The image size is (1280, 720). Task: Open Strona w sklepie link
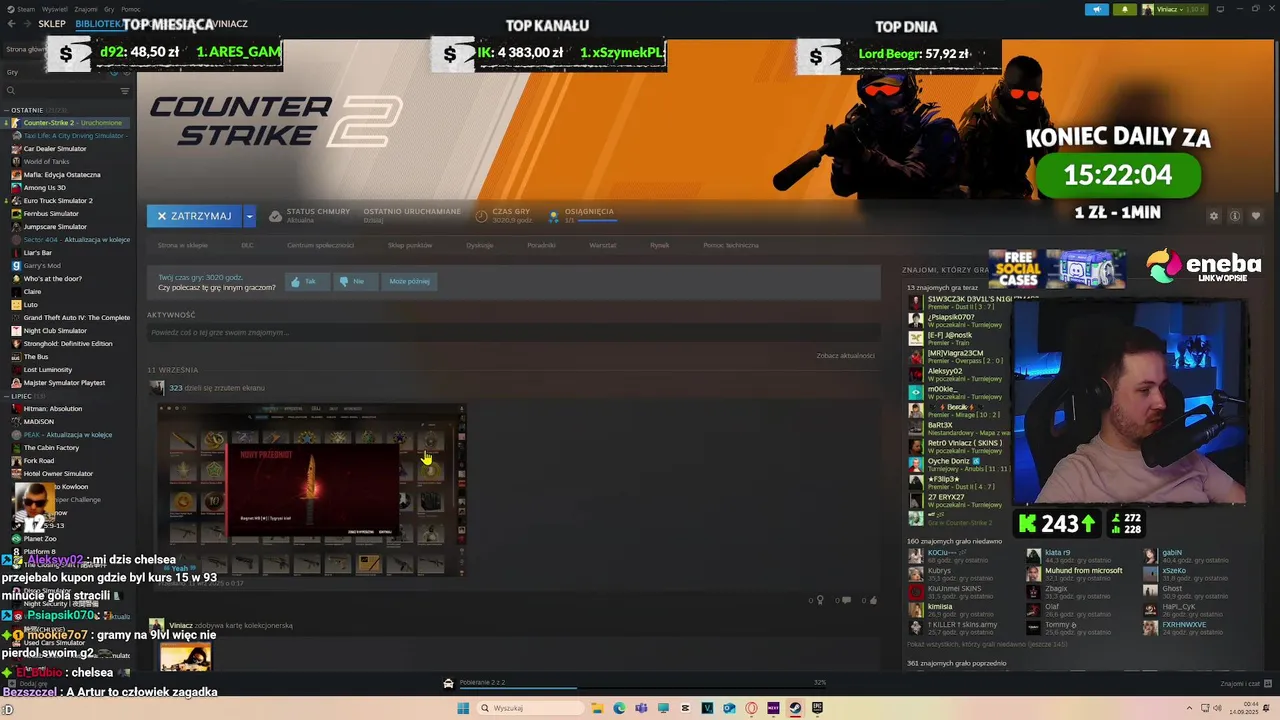coord(182,245)
